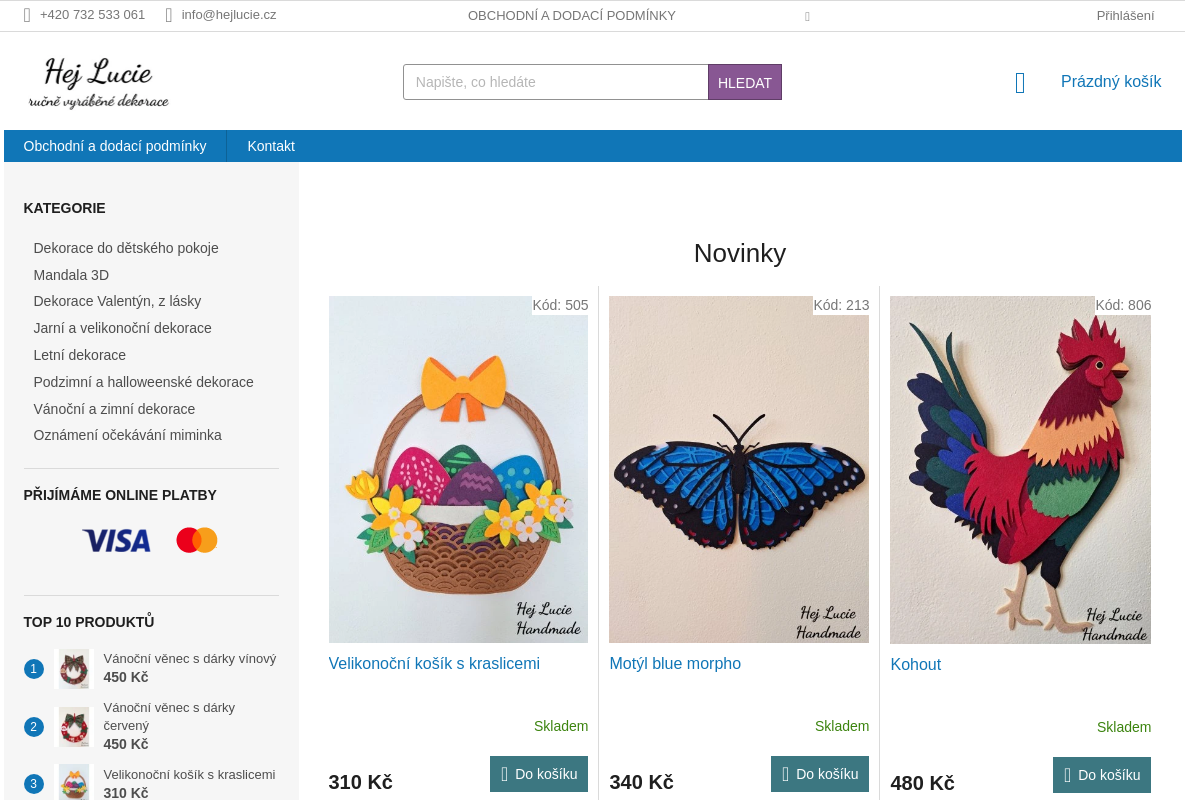Screen dimensions: 1200x800
Task: Click the Přihlášení login link
Action: pyautogui.click(x=1125, y=15)
